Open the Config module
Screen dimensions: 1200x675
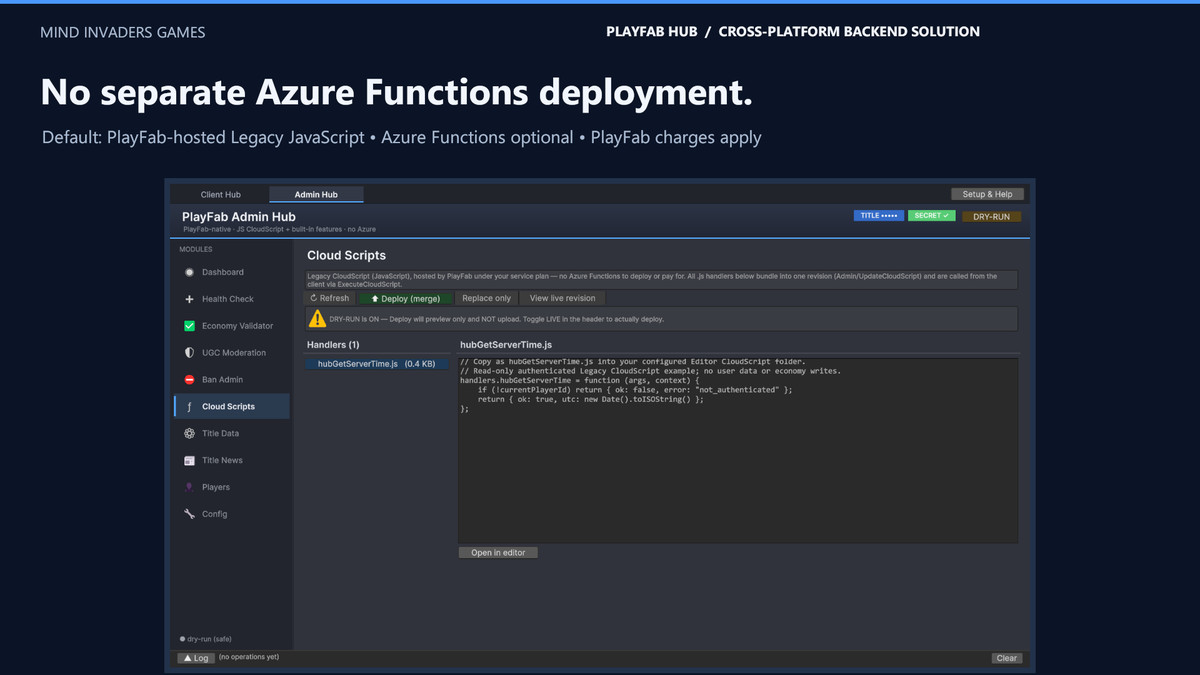pos(231,514)
